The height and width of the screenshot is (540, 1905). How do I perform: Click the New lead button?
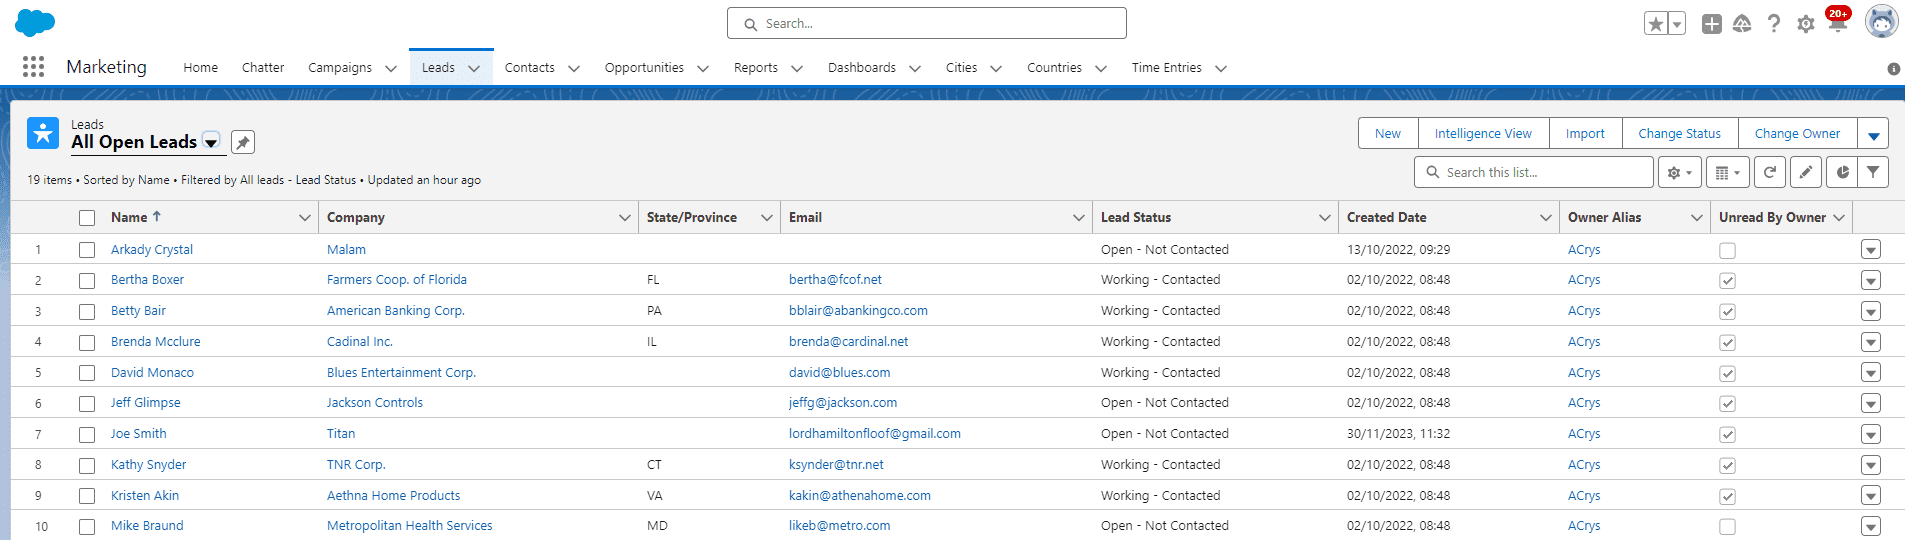pos(1388,134)
